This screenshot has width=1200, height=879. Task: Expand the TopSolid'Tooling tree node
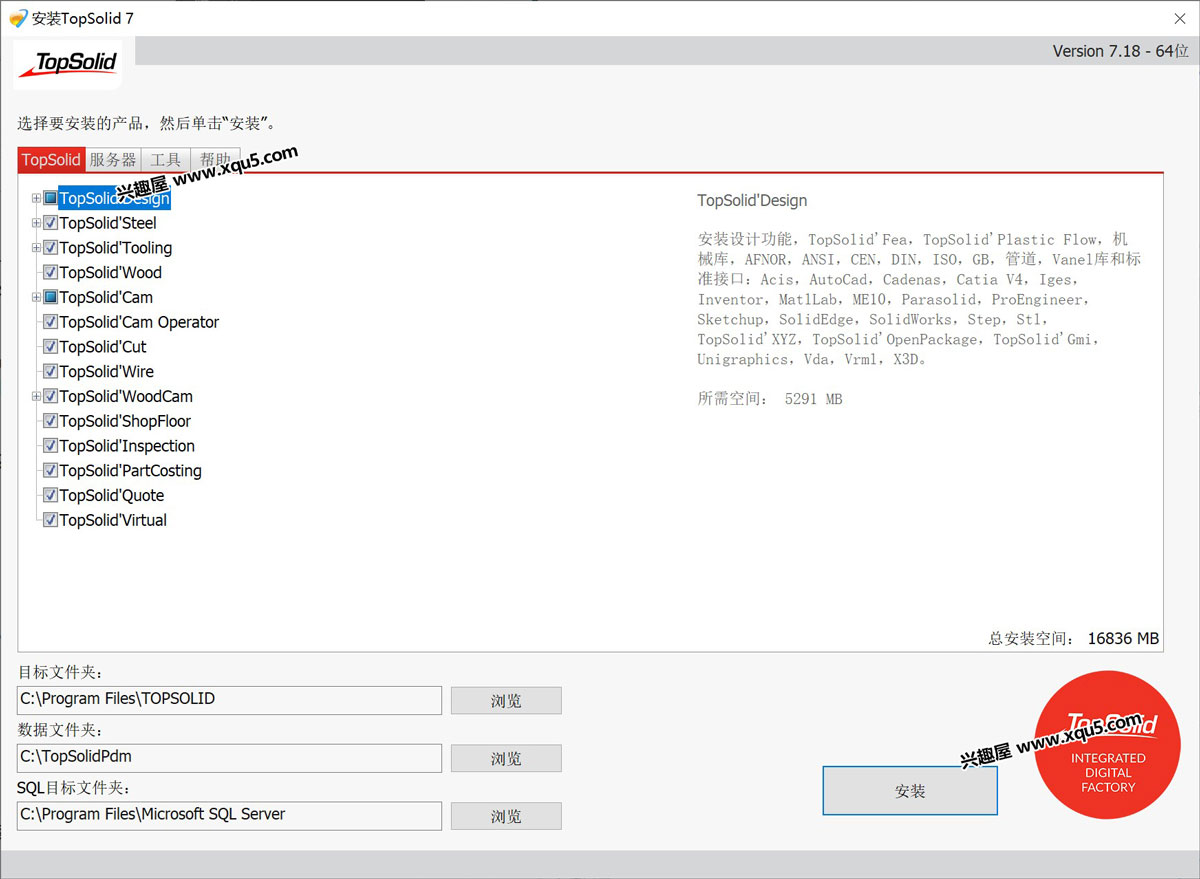(36, 248)
